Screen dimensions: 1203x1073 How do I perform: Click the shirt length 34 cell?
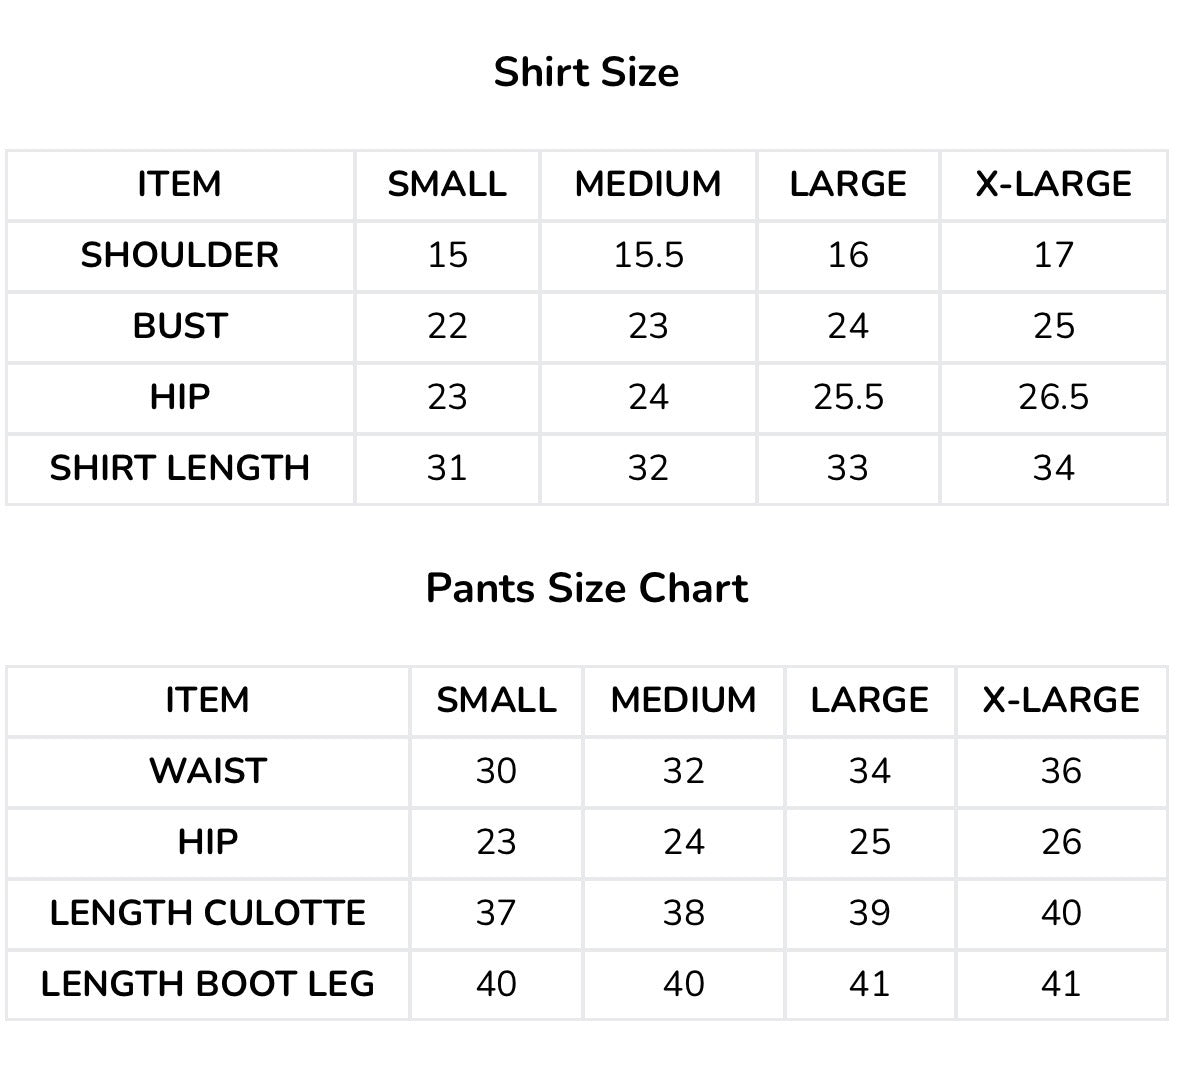[x=1053, y=468]
